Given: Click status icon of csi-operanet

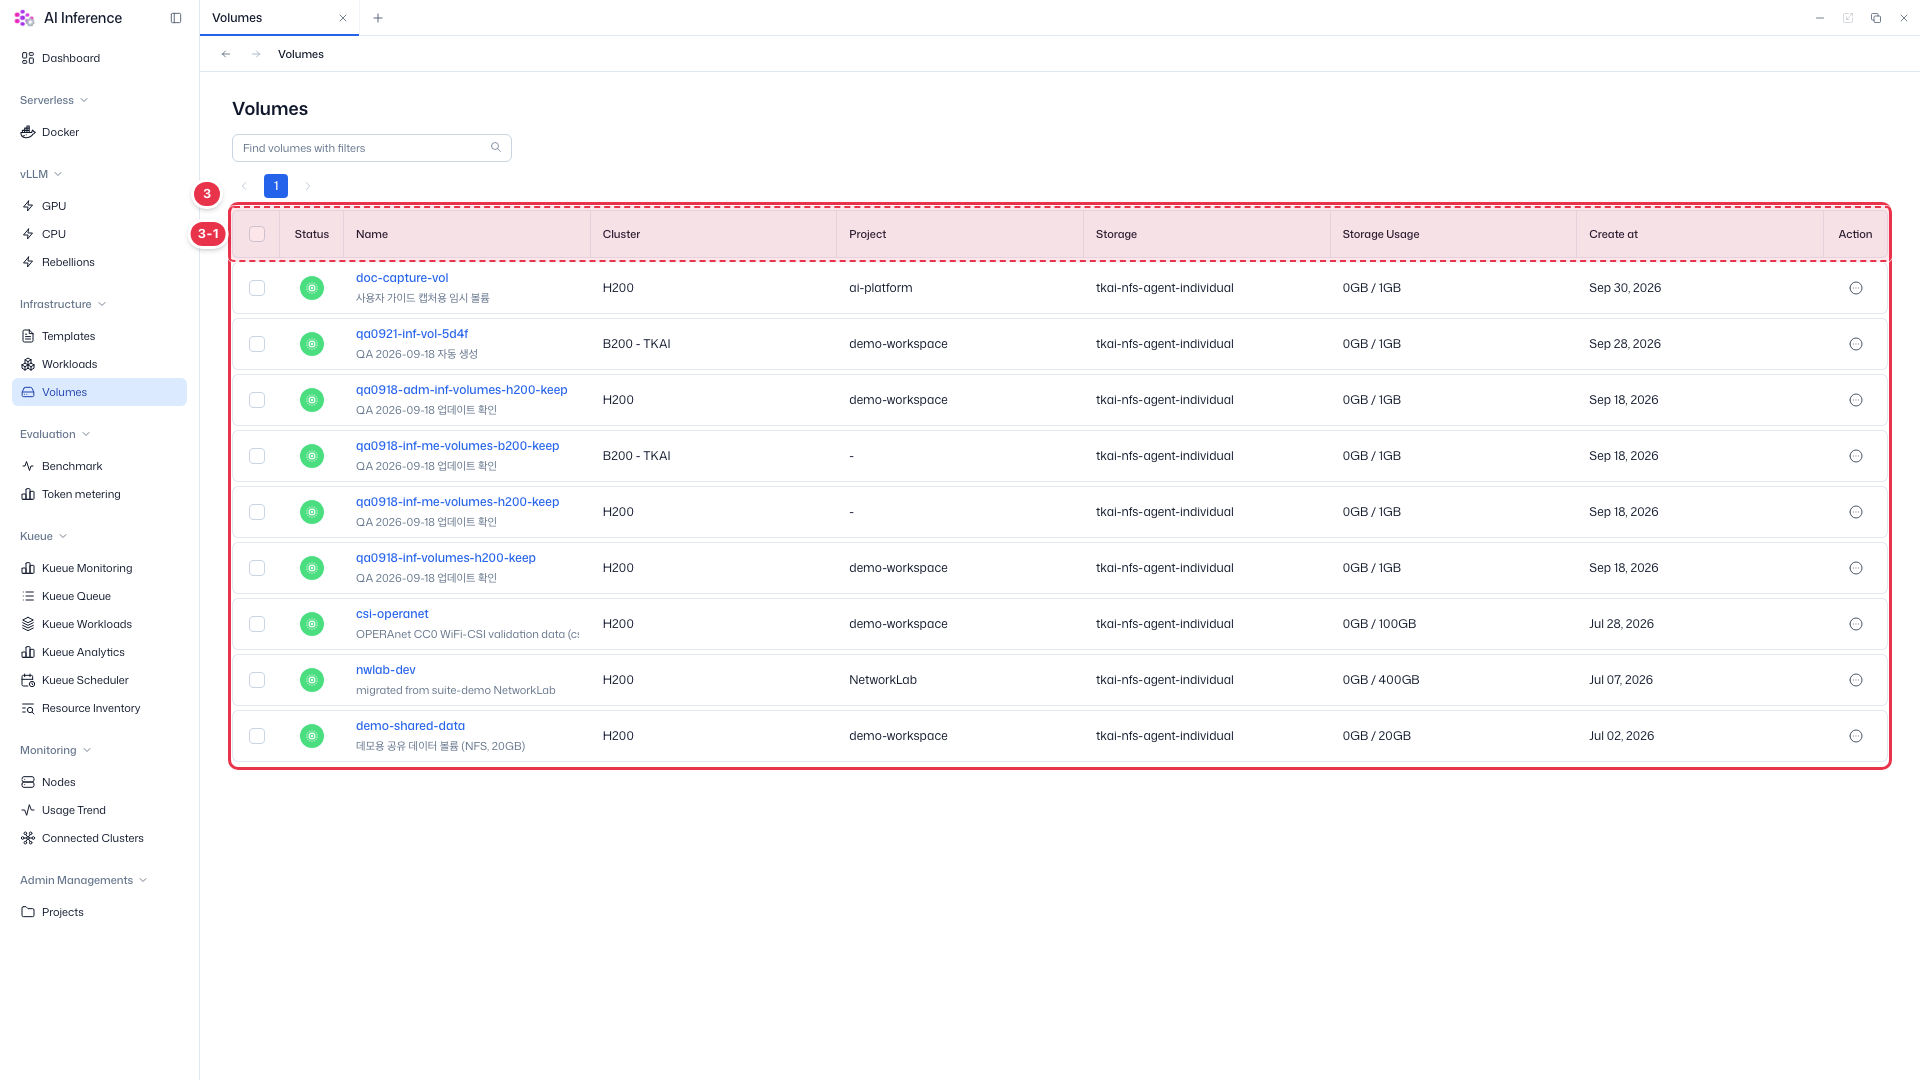Looking at the screenshot, I should click(312, 624).
